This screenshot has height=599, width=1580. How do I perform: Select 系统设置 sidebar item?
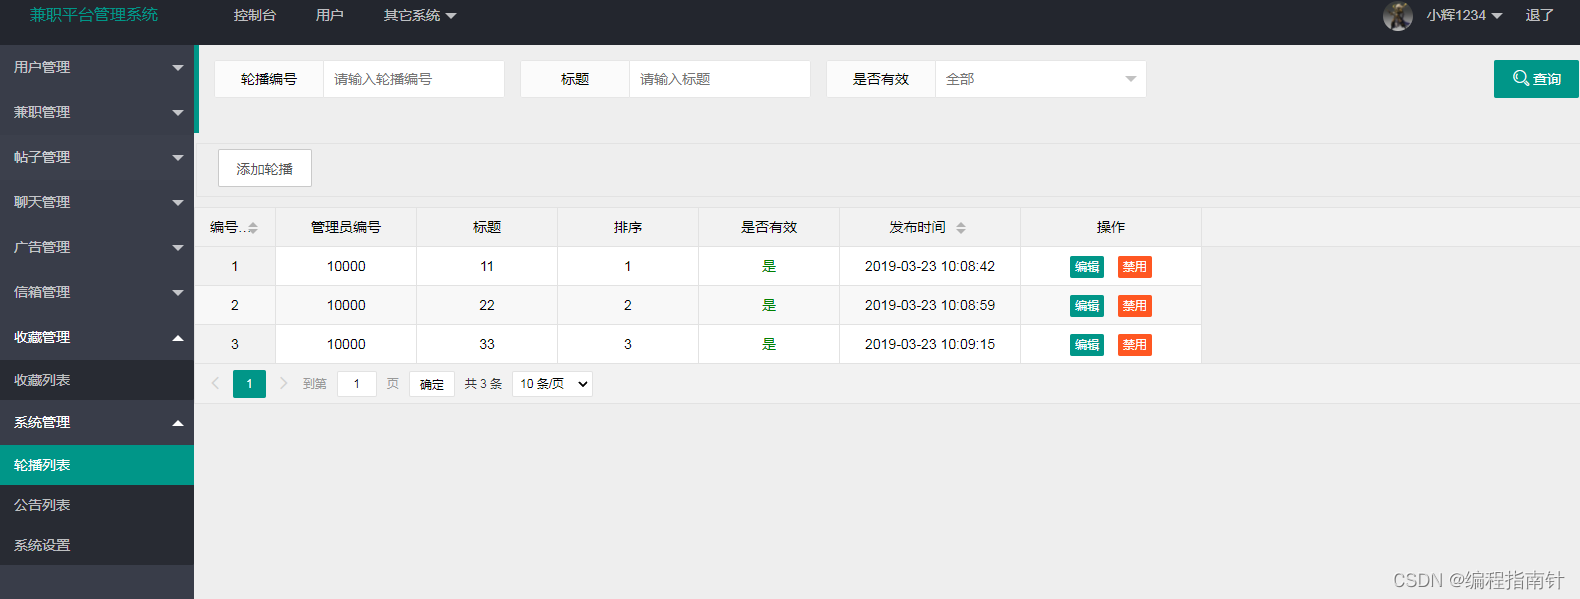click(x=97, y=545)
